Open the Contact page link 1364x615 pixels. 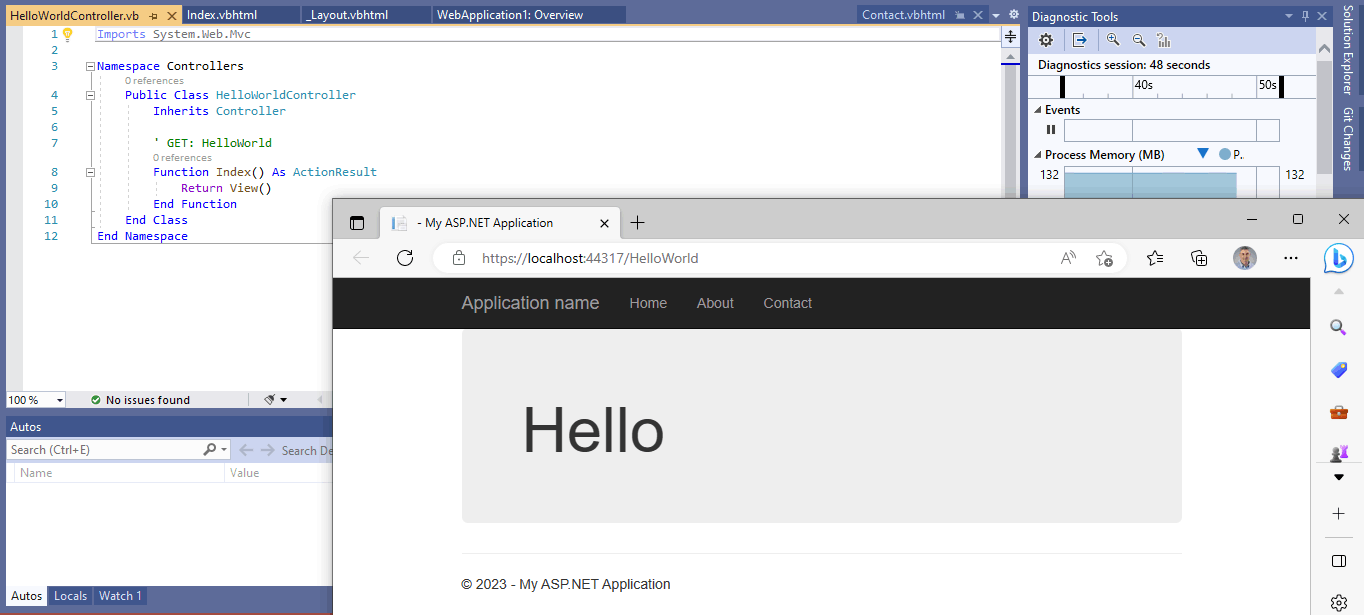point(787,303)
